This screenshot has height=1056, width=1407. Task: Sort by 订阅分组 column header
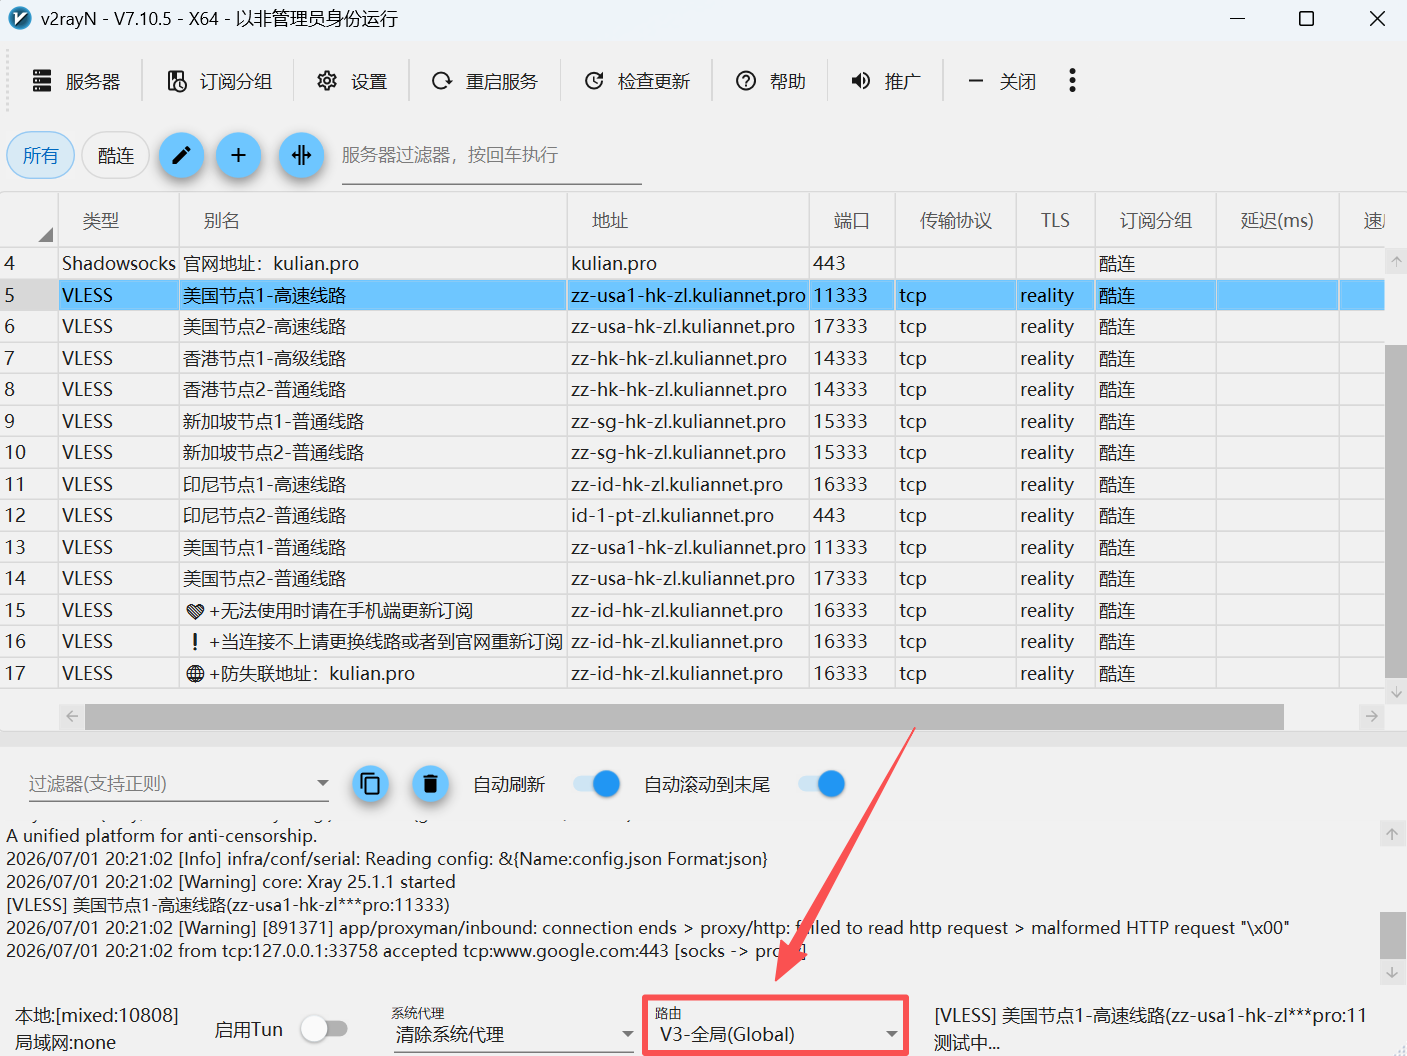(x=1155, y=221)
